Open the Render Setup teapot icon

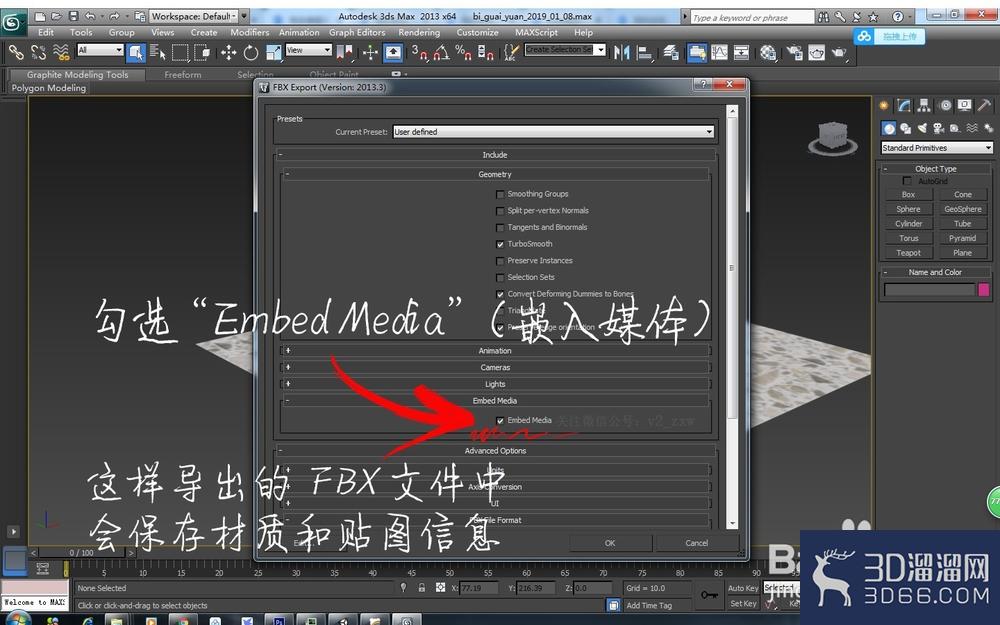[794, 52]
